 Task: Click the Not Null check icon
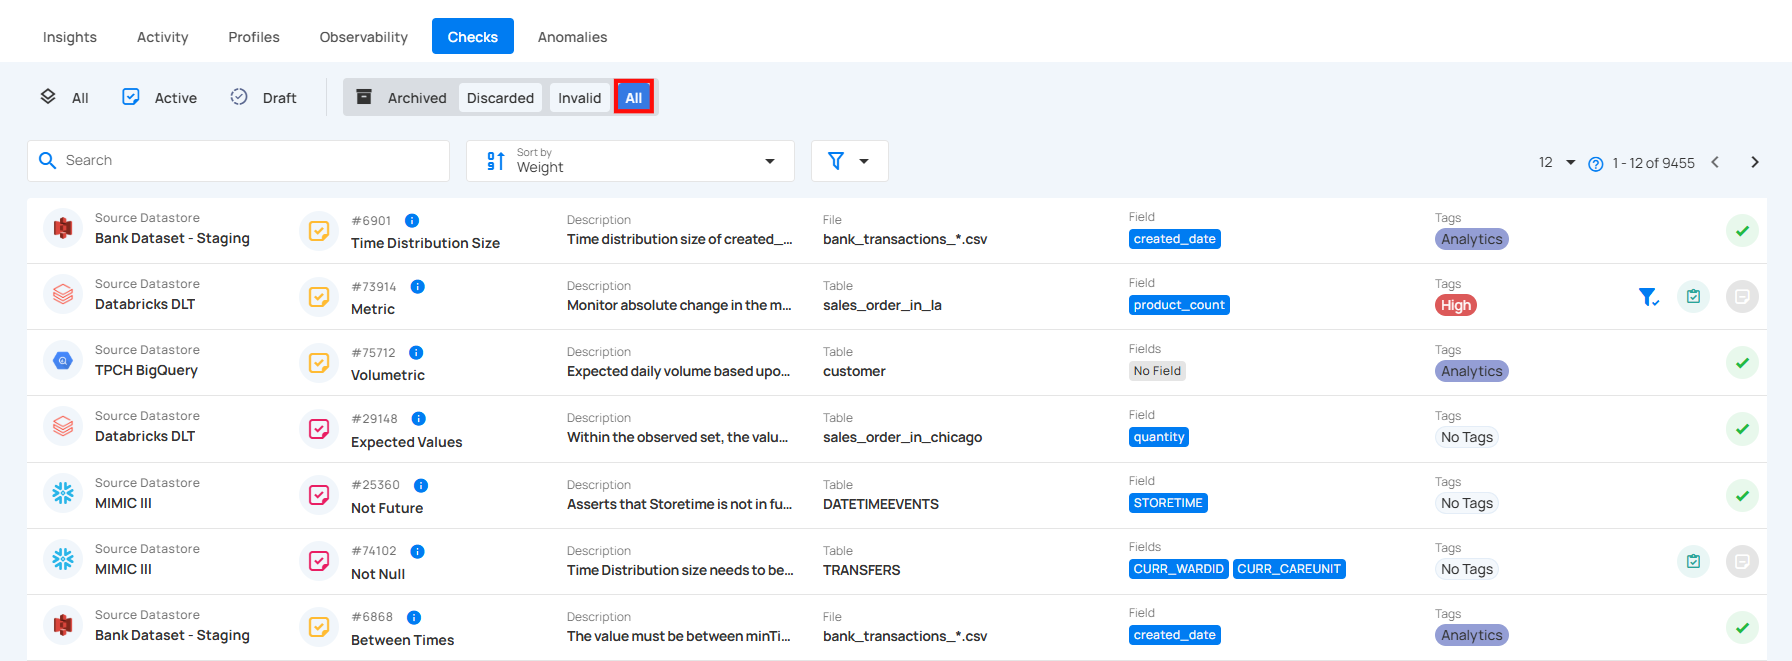coord(319,561)
